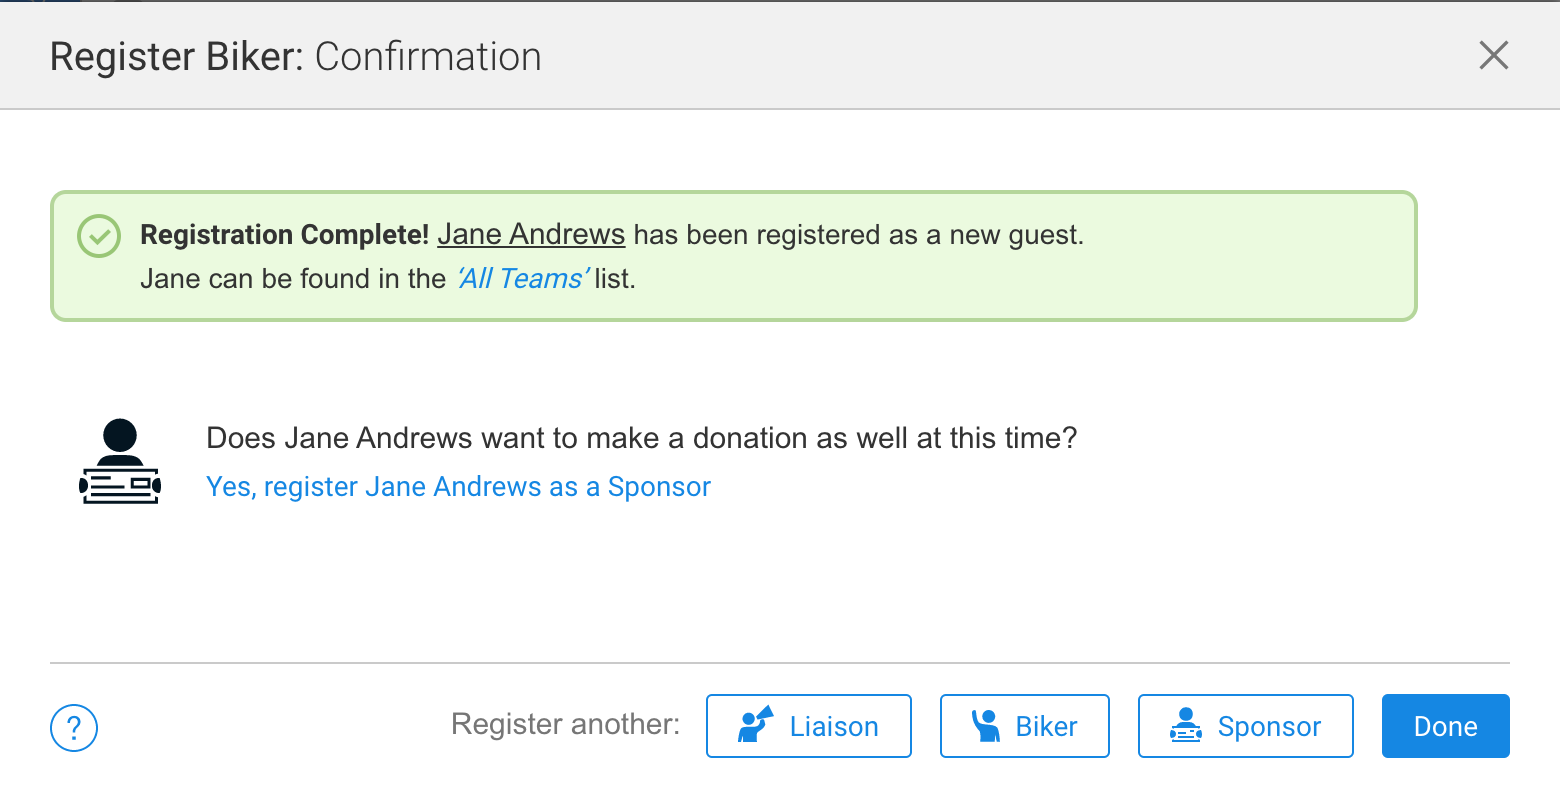Click the 'Registration Complete!' bold text
Viewport: 1560px width, 796px height.
(284, 235)
